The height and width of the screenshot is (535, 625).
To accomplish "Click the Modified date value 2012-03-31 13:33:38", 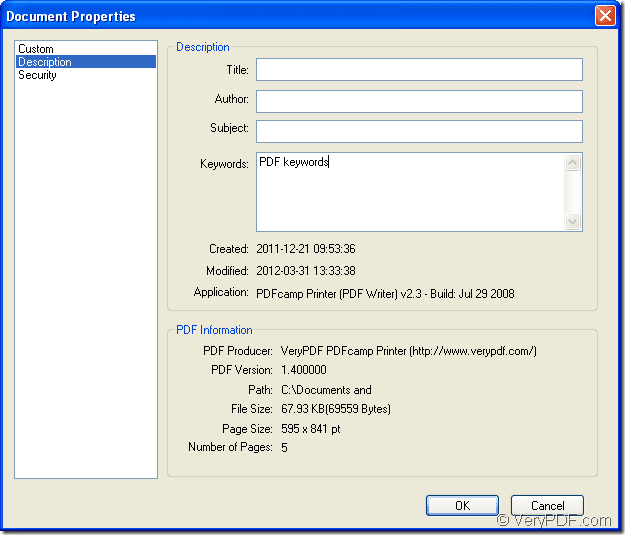I will 306,271.
